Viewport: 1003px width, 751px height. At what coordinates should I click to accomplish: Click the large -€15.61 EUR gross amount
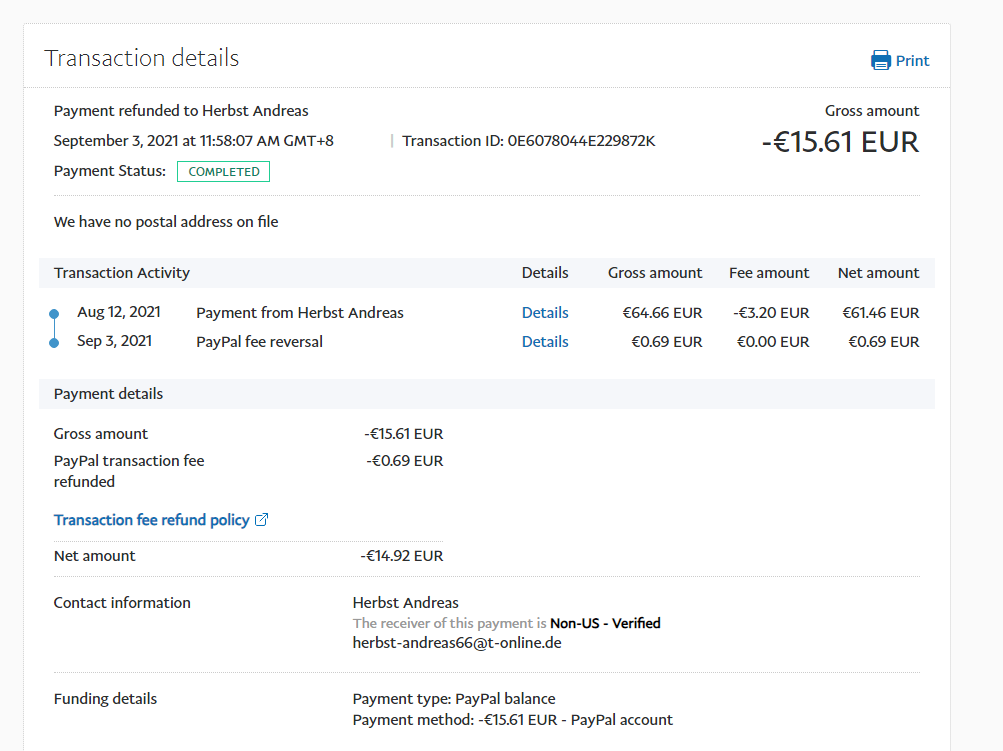coord(840,142)
